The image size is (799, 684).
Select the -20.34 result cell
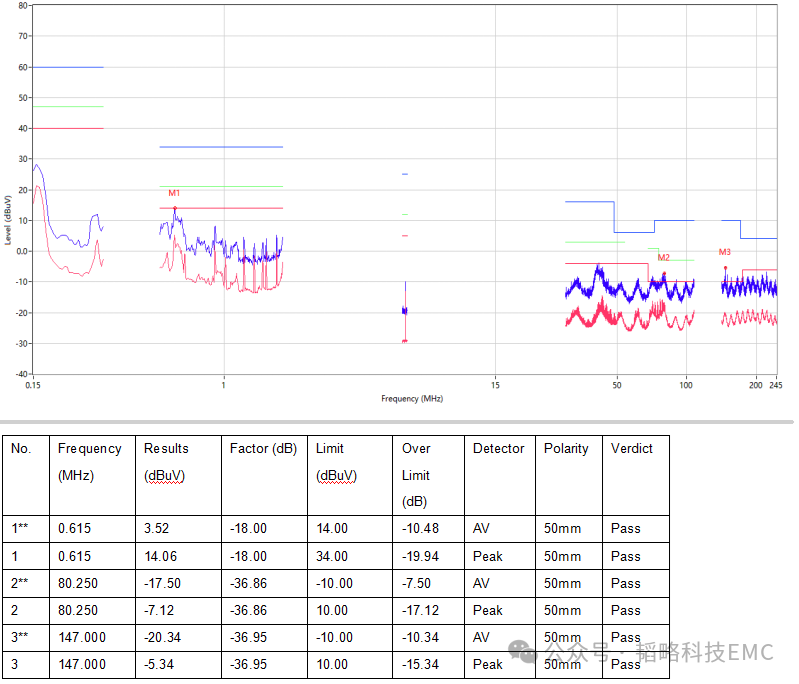click(x=162, y=637)
